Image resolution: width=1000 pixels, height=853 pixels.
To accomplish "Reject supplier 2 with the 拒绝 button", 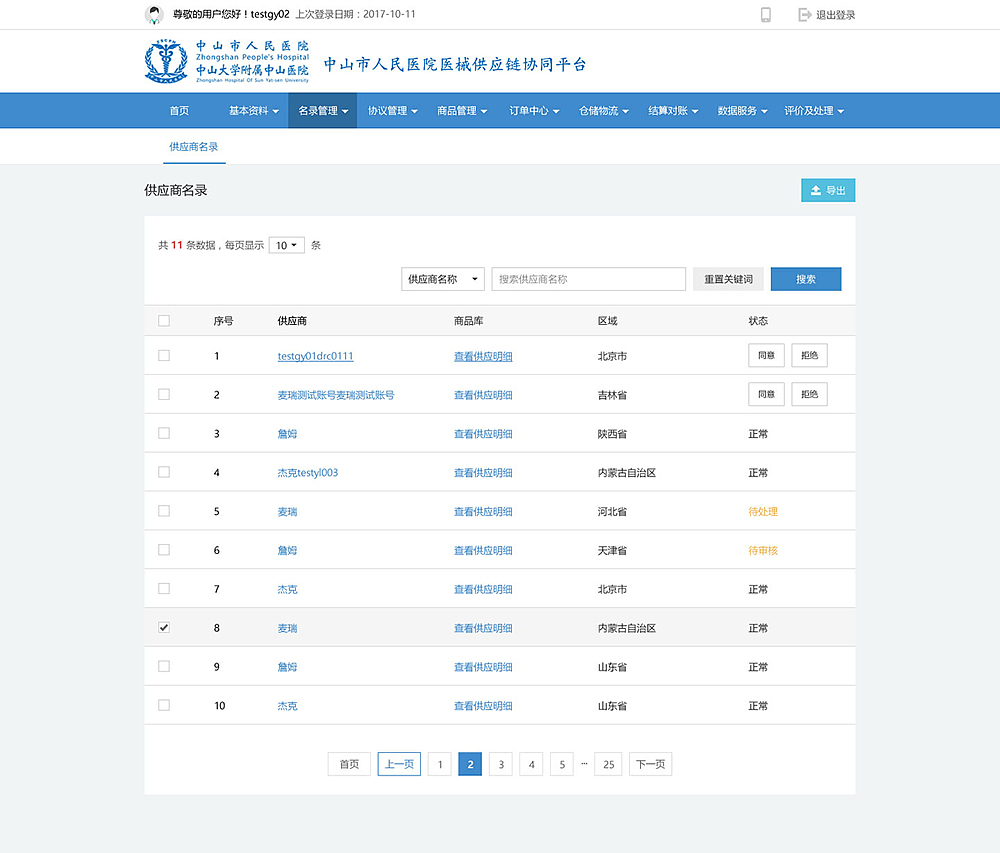I will pos(809,393).
